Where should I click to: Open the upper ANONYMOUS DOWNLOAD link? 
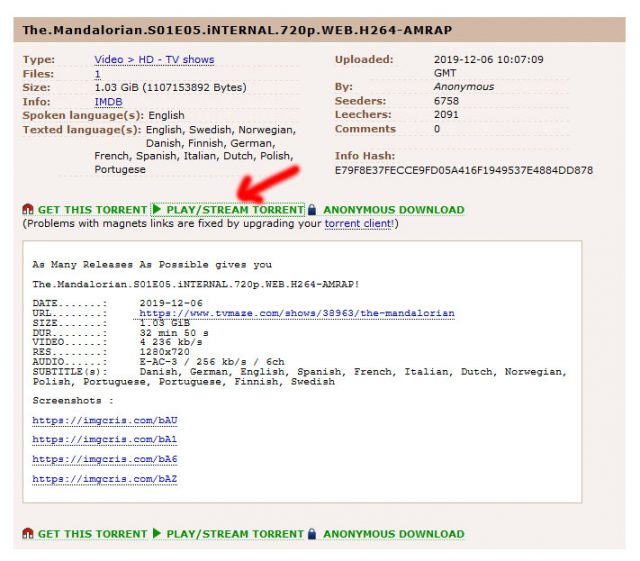point(394,210)
